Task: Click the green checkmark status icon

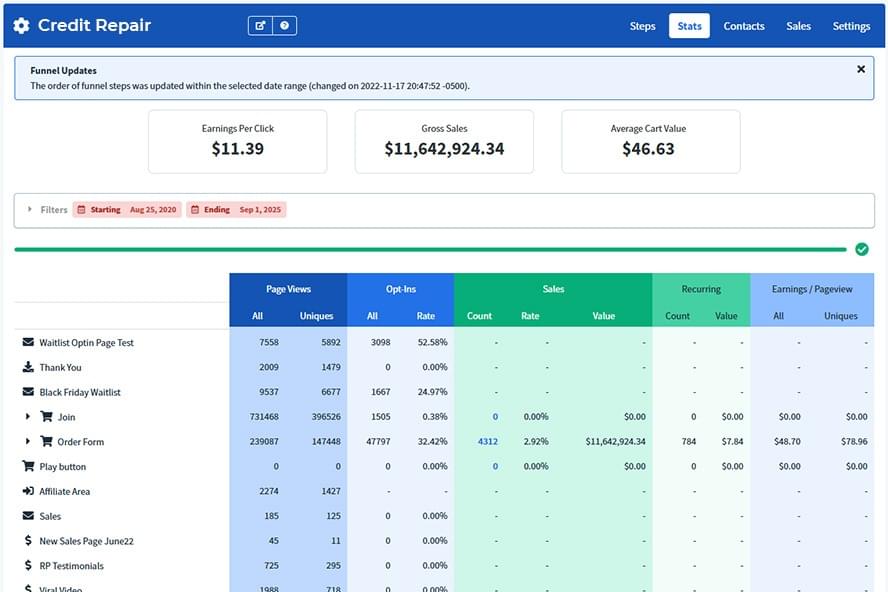Action: 862,249
